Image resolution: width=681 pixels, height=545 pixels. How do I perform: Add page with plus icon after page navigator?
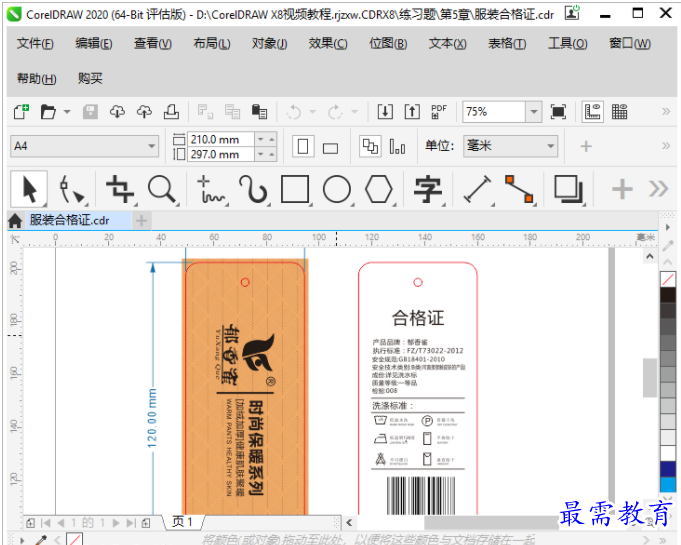(146, 523)
